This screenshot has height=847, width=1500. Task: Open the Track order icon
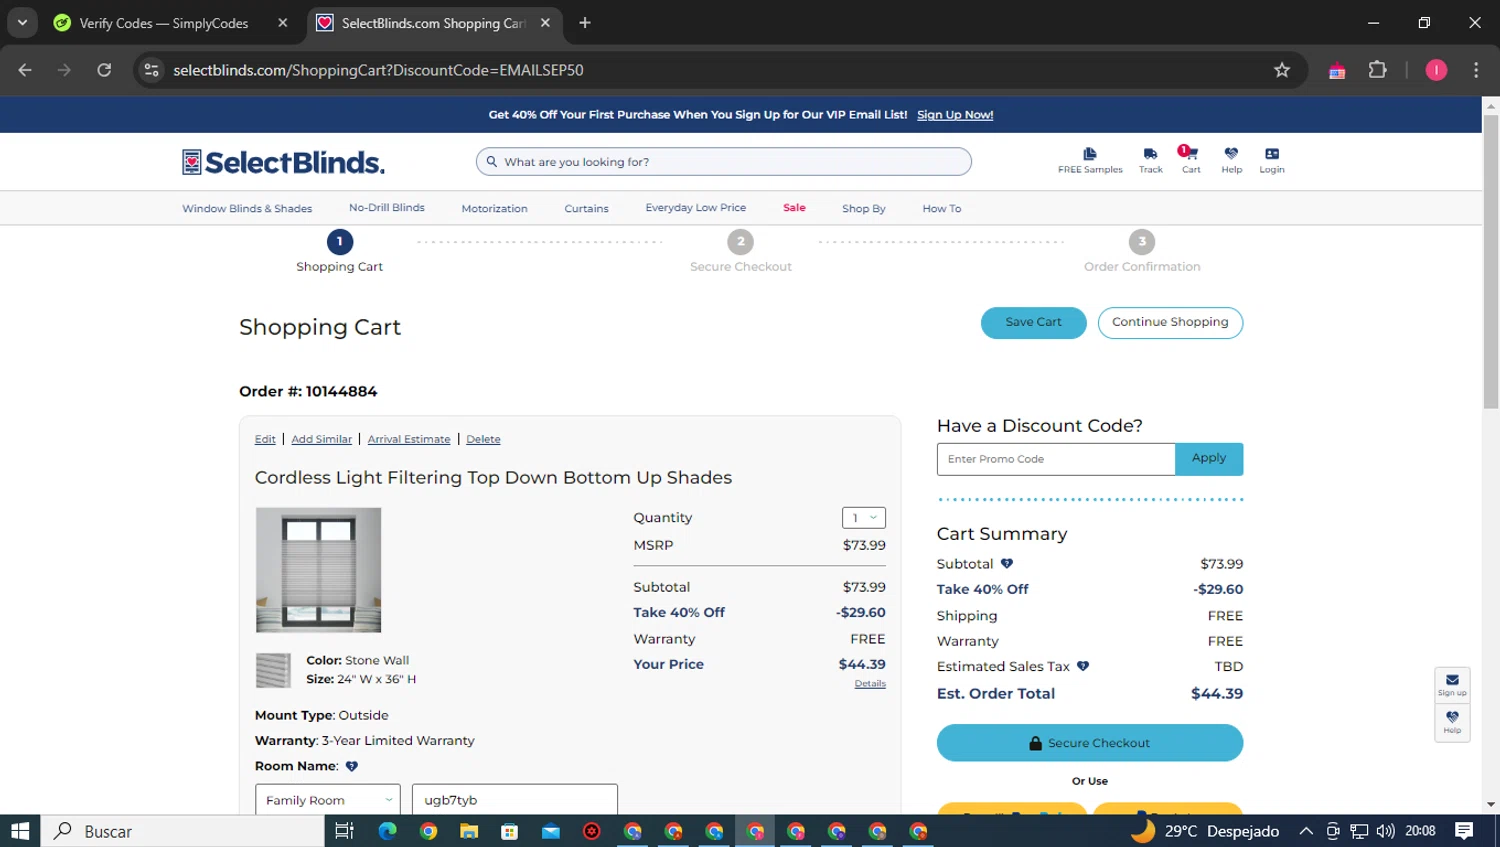[1151, 160]
